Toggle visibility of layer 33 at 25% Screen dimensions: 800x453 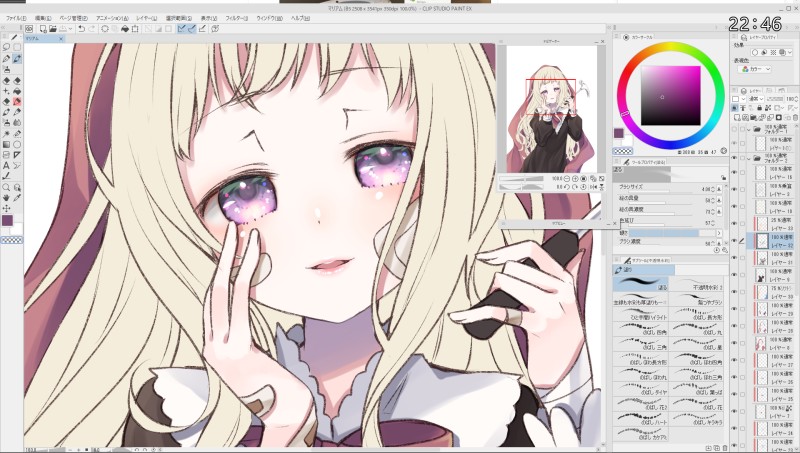tap(734, 223)
